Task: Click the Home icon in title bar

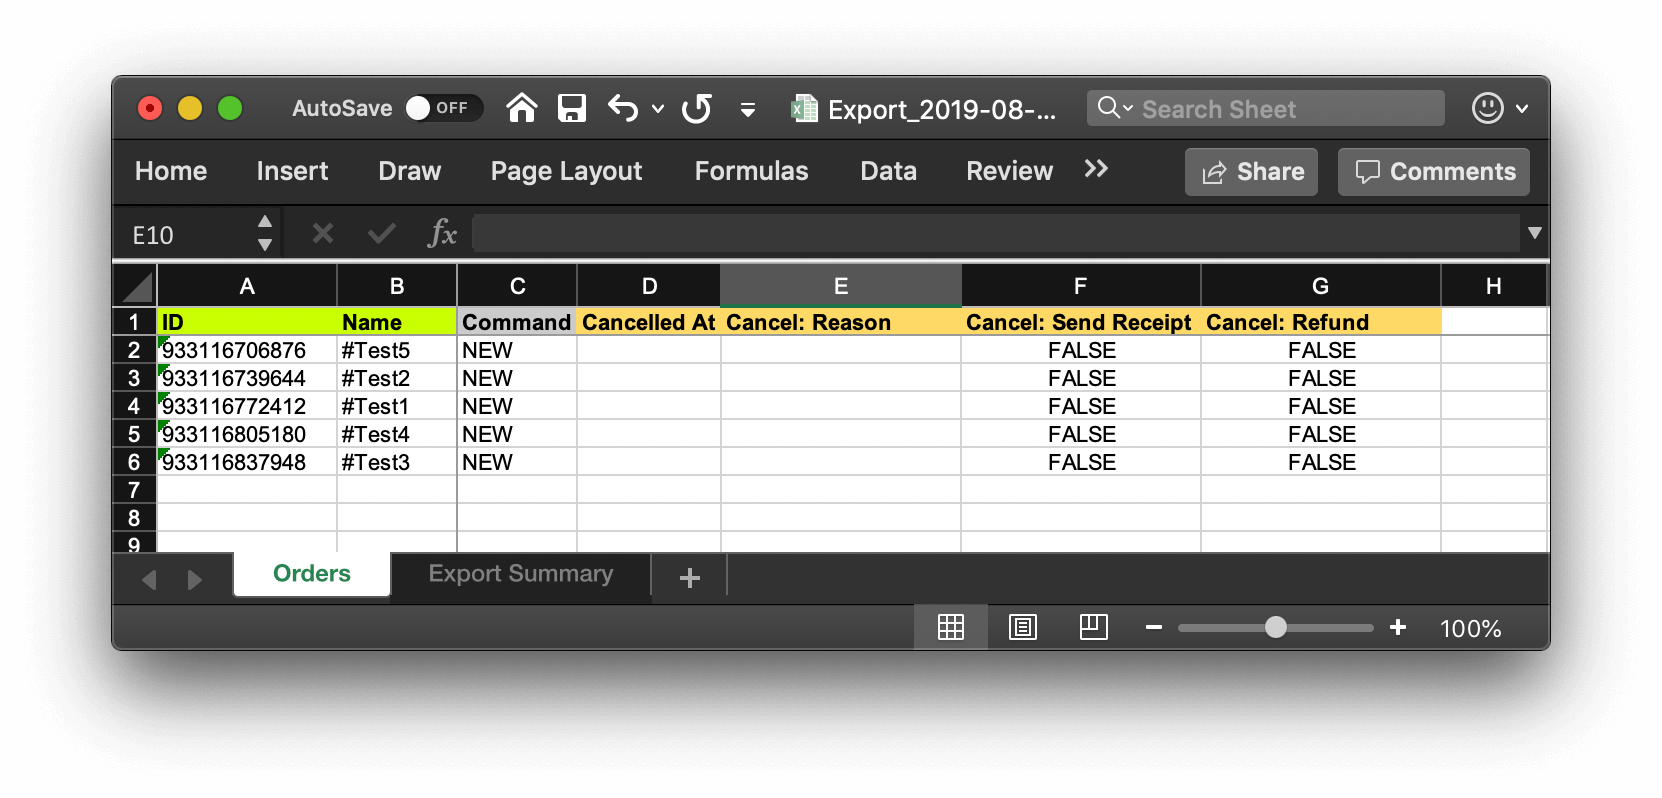Action: click(x=521, y=108)
